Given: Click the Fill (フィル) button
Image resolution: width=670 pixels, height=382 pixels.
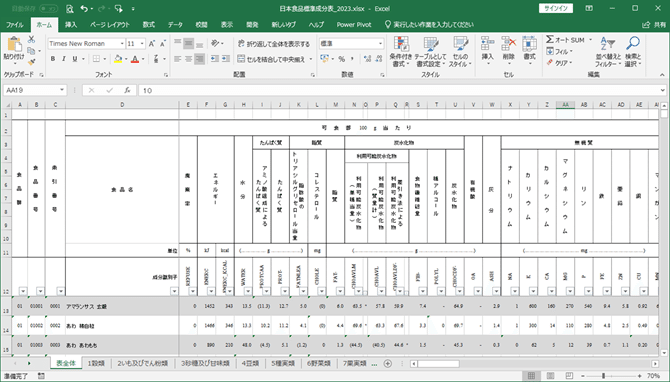Looking at the screenshot, I should click(x=560, y=51).
